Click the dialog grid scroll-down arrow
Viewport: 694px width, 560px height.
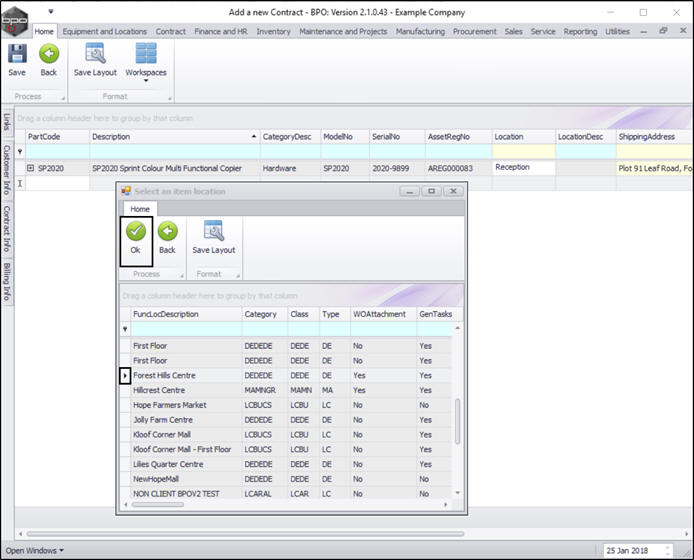click(458, 493)
